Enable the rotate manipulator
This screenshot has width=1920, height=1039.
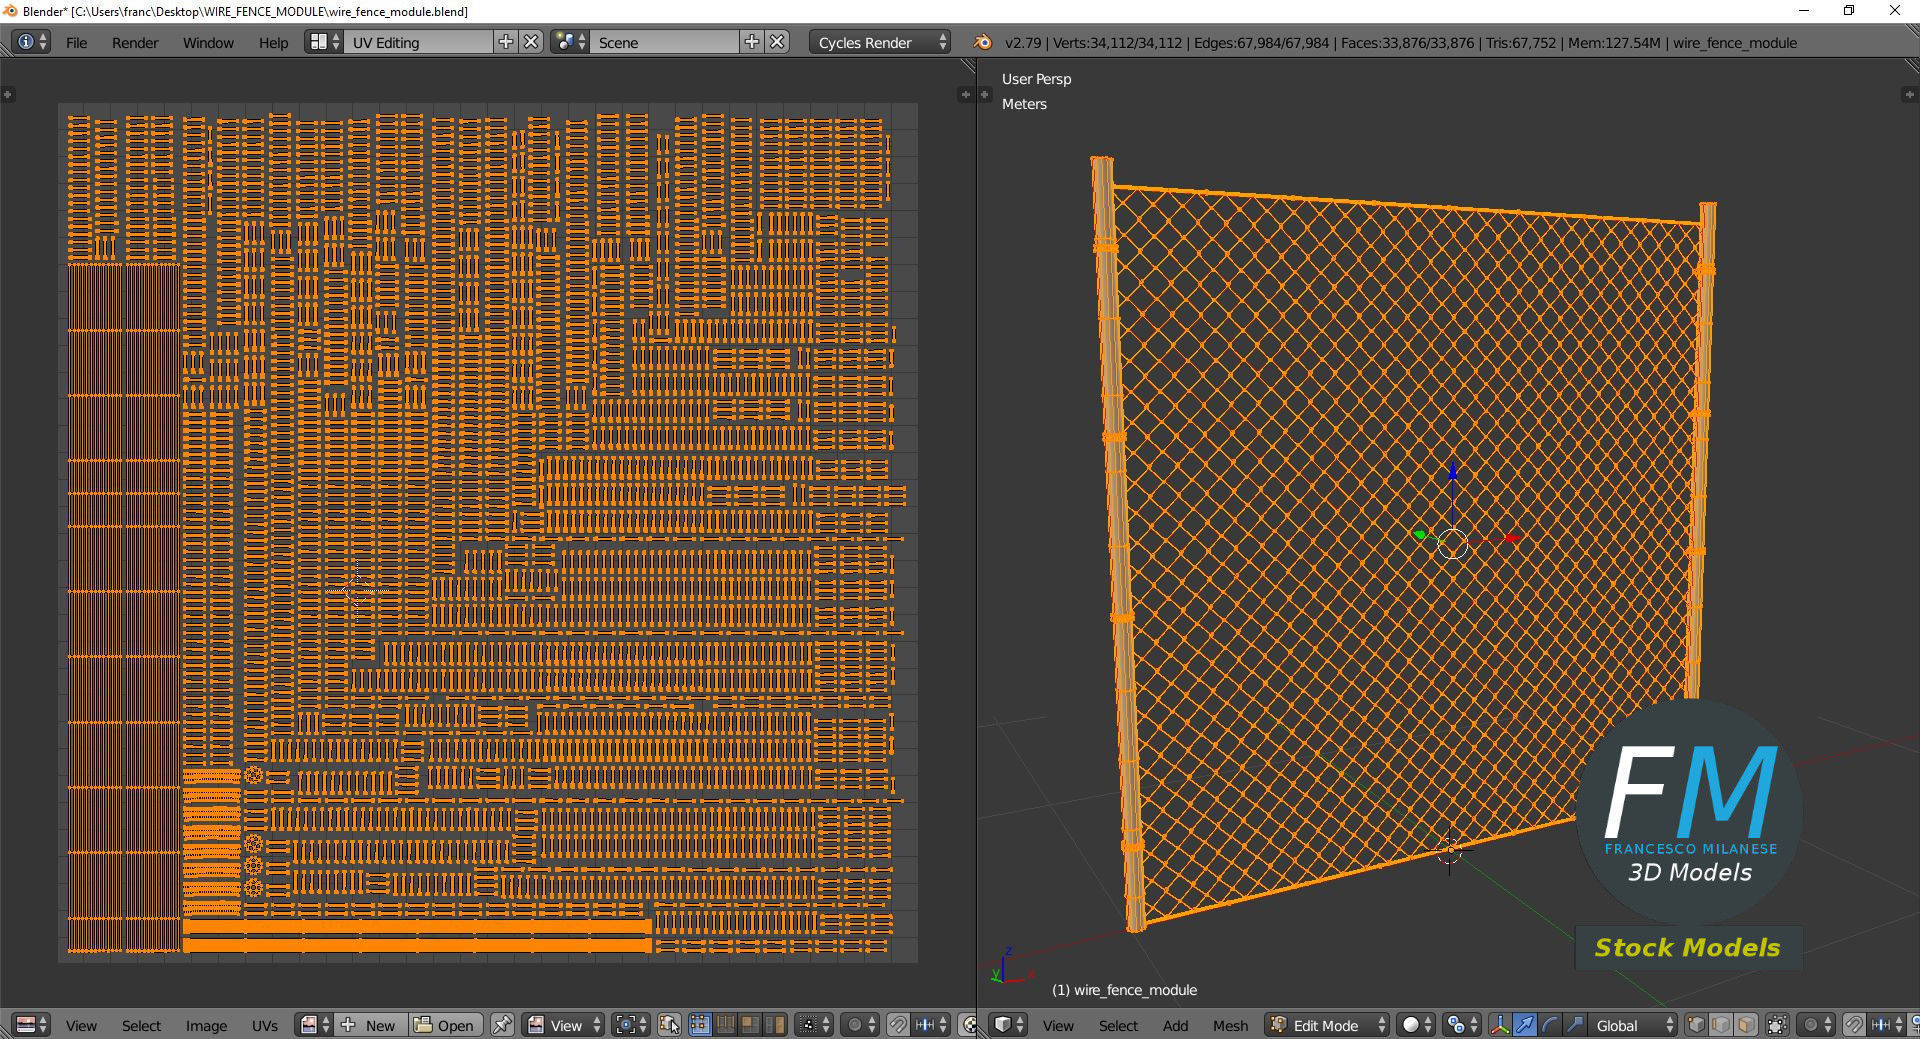click(1550, 1025)
